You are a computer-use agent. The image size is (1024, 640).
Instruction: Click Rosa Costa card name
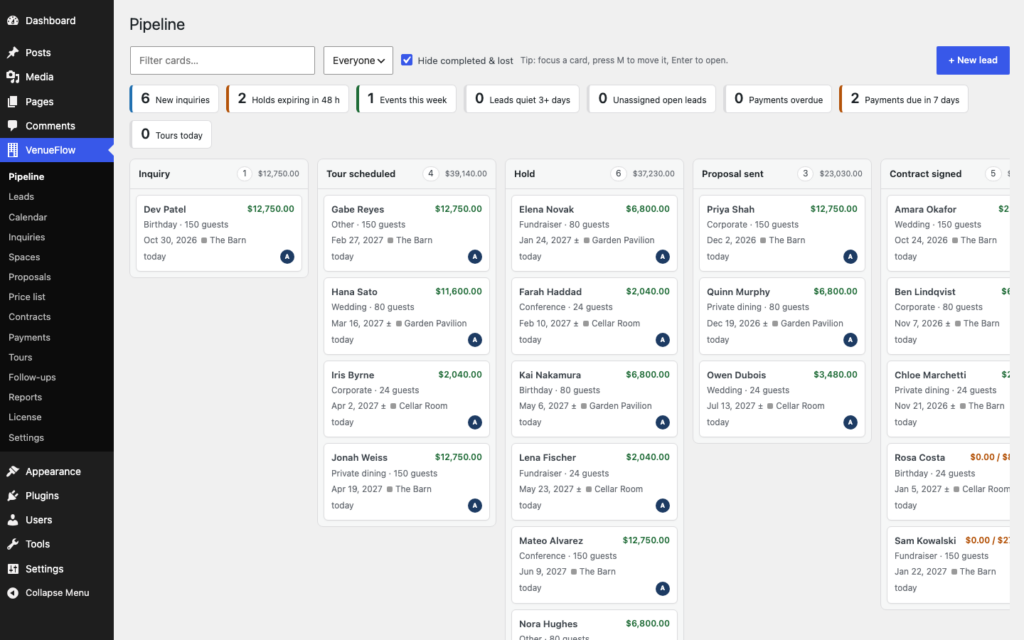click(x=920, y=458)
